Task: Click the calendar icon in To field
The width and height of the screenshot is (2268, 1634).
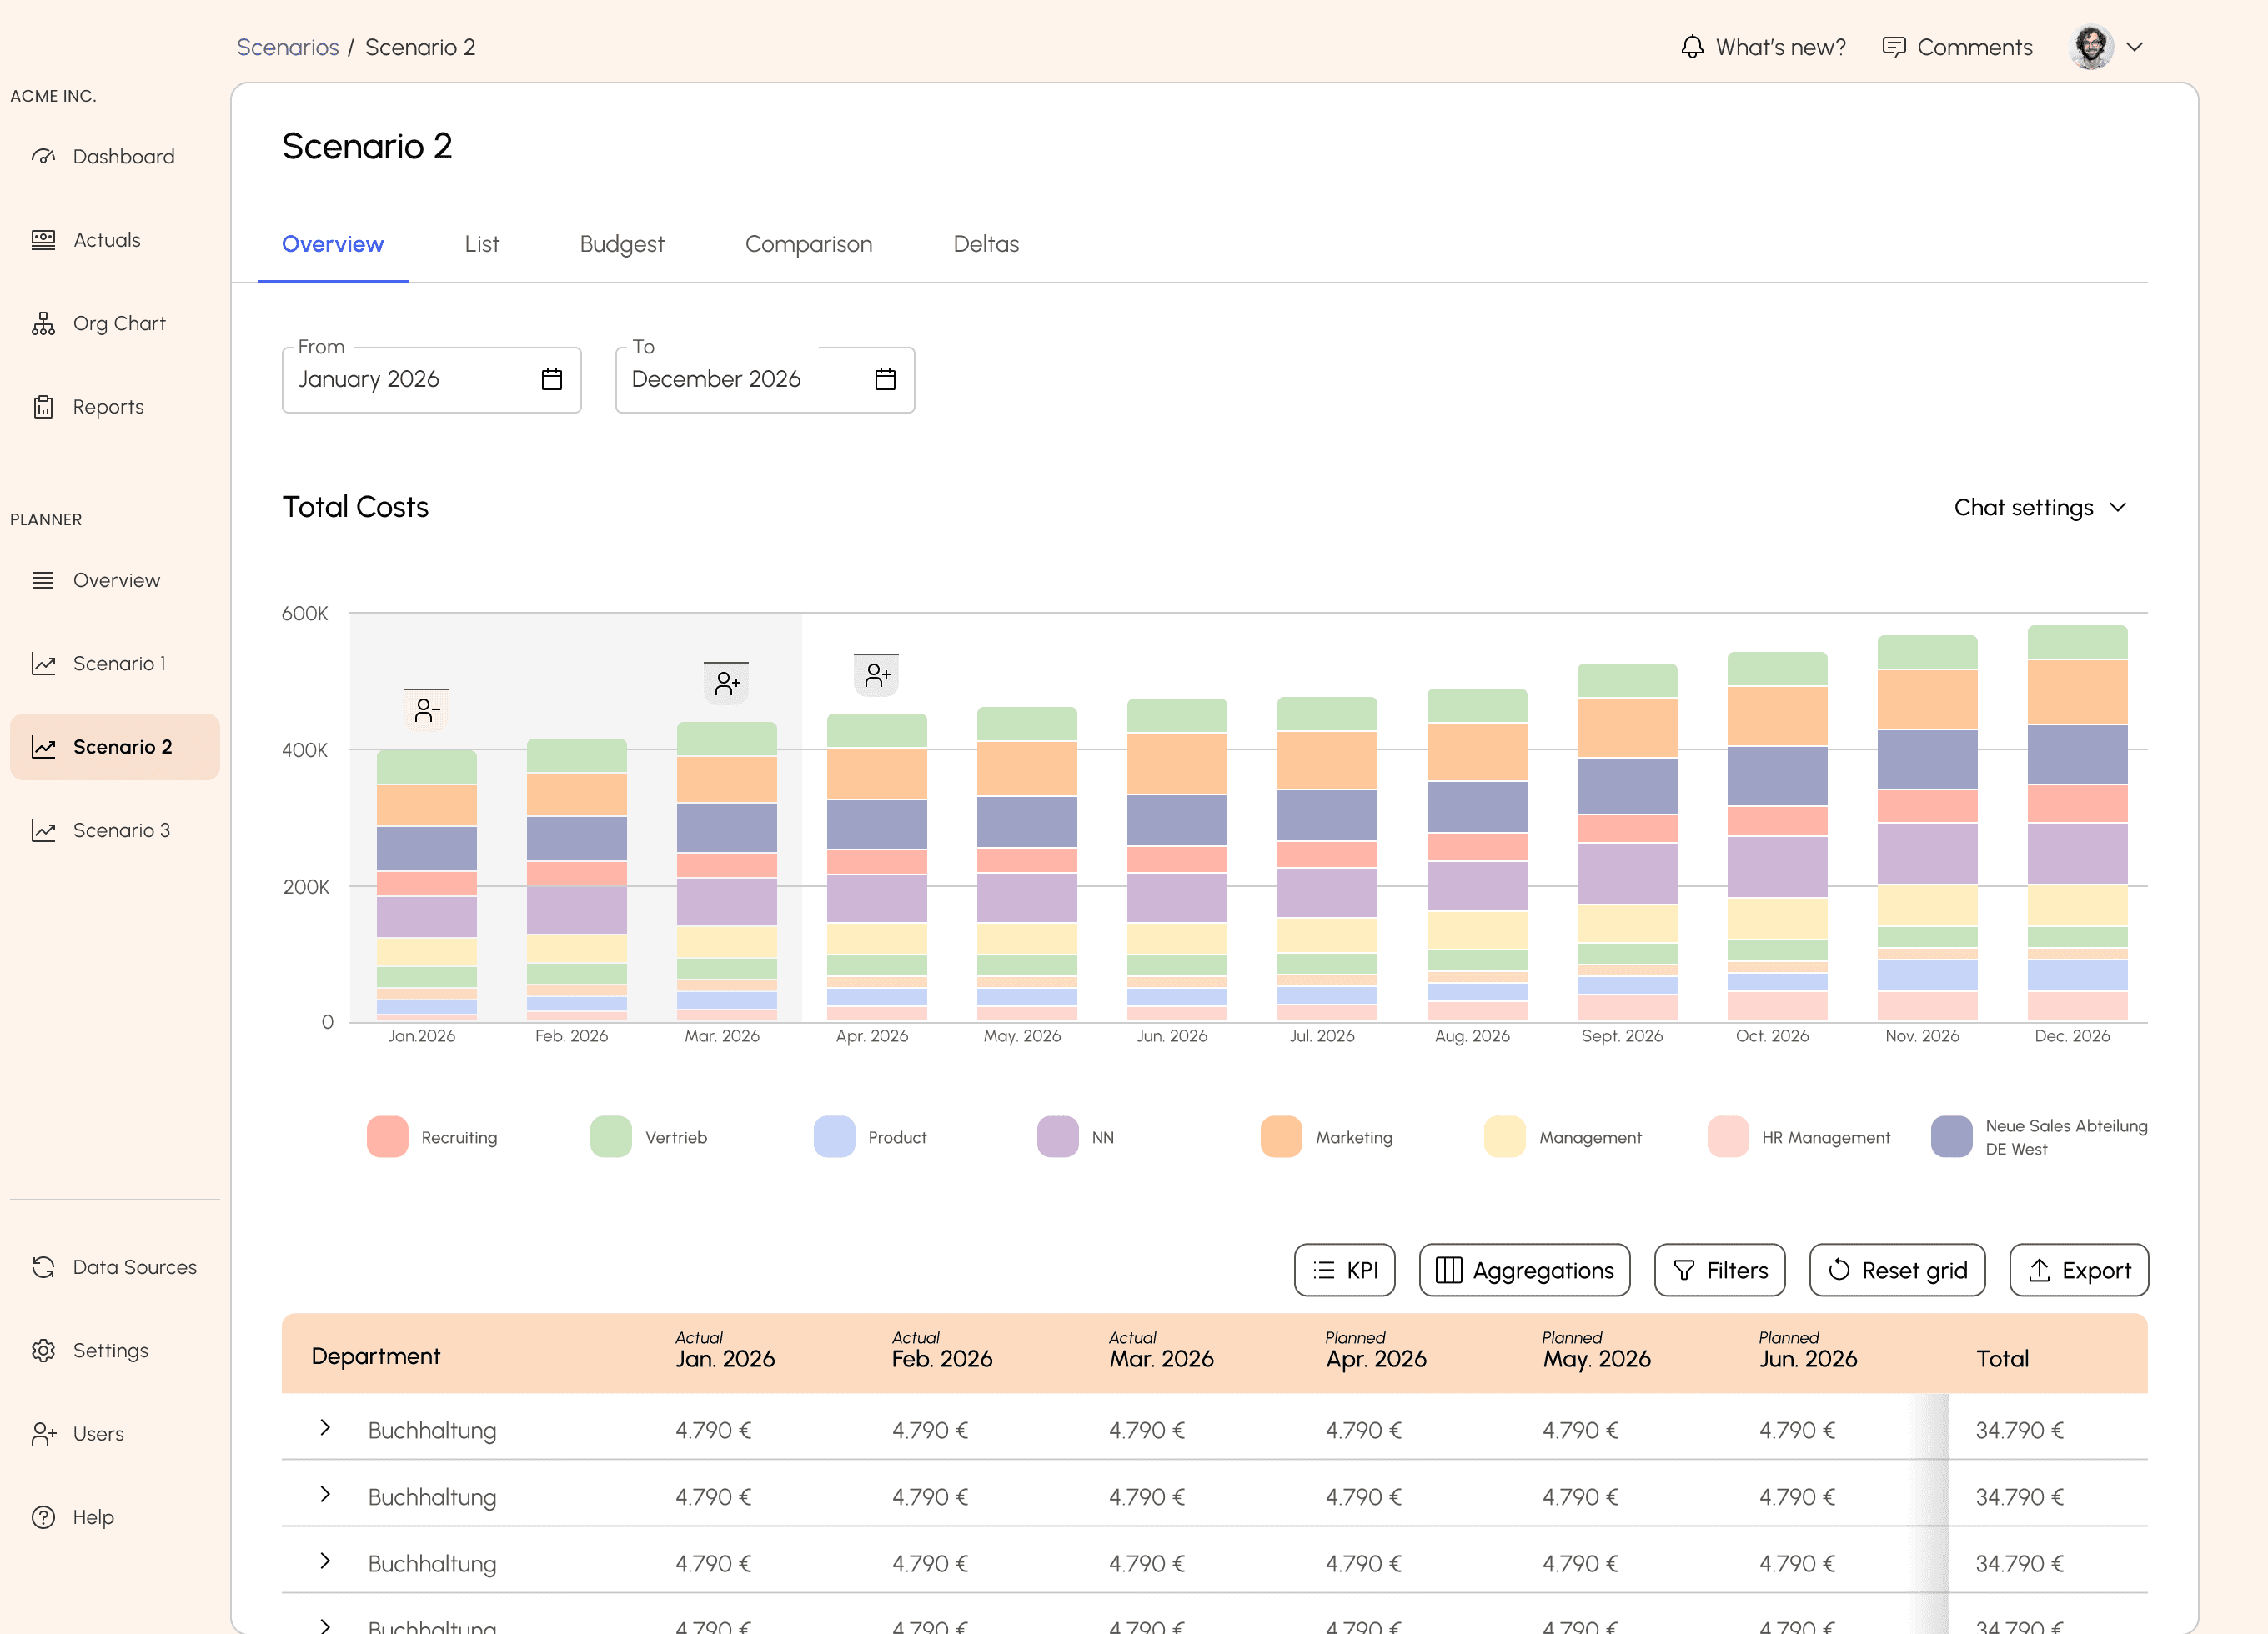Action: (x=885, y=379)
